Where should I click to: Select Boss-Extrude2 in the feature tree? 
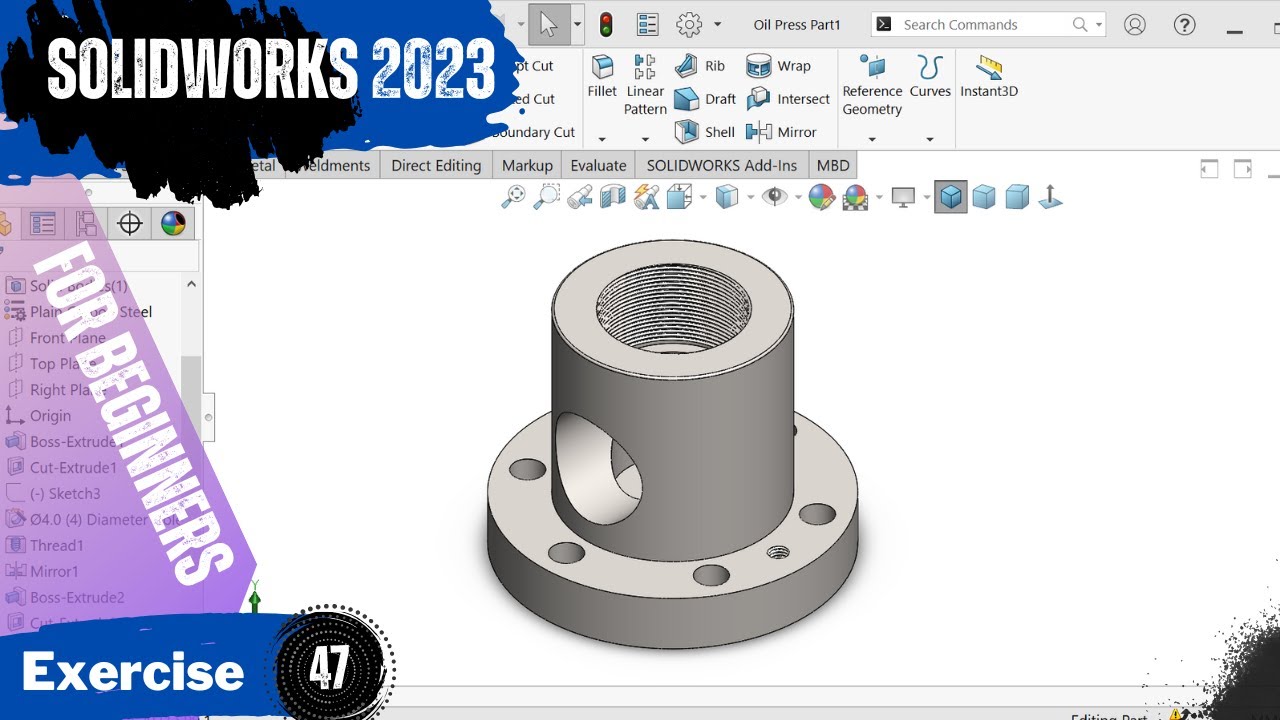65,597
